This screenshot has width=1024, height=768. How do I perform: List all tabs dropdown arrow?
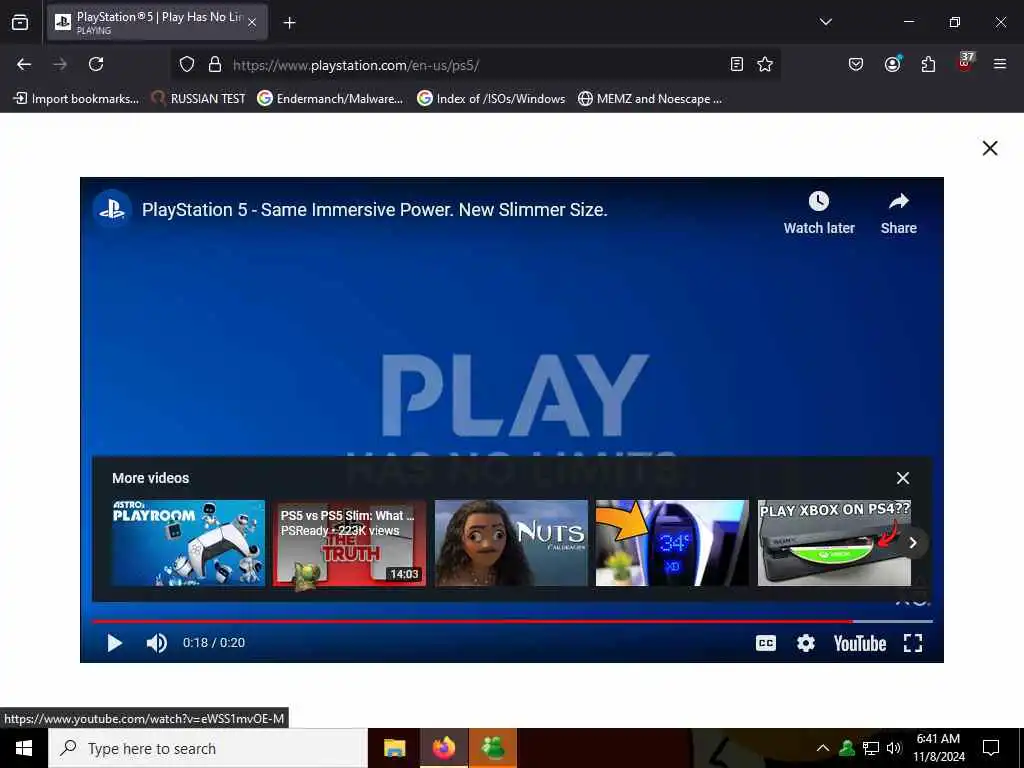click(825, 22)
